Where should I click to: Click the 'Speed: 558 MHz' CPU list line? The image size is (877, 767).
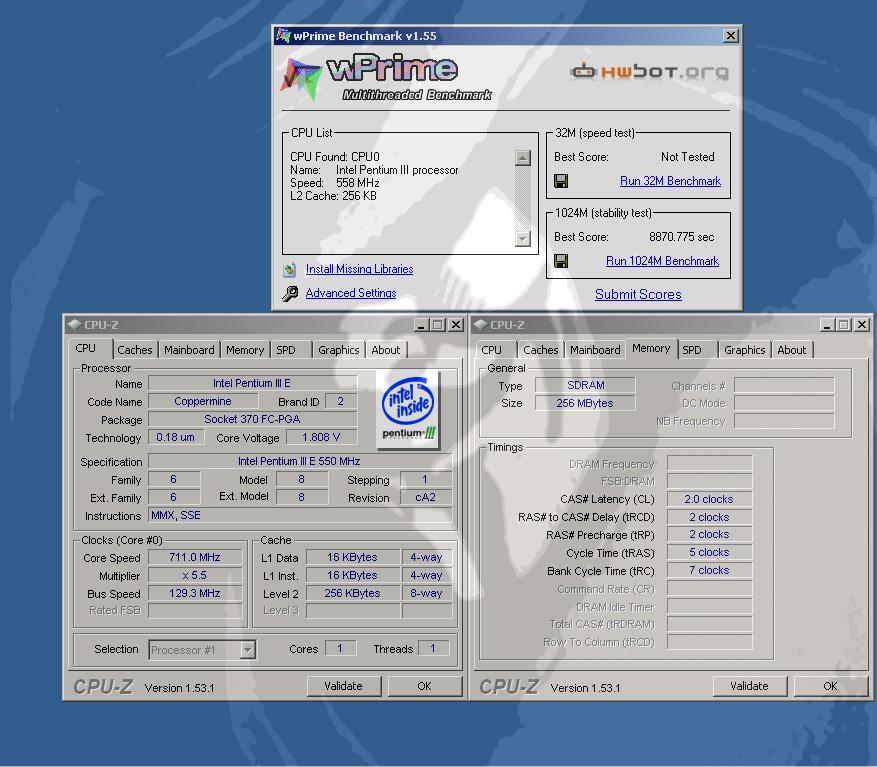334,183
